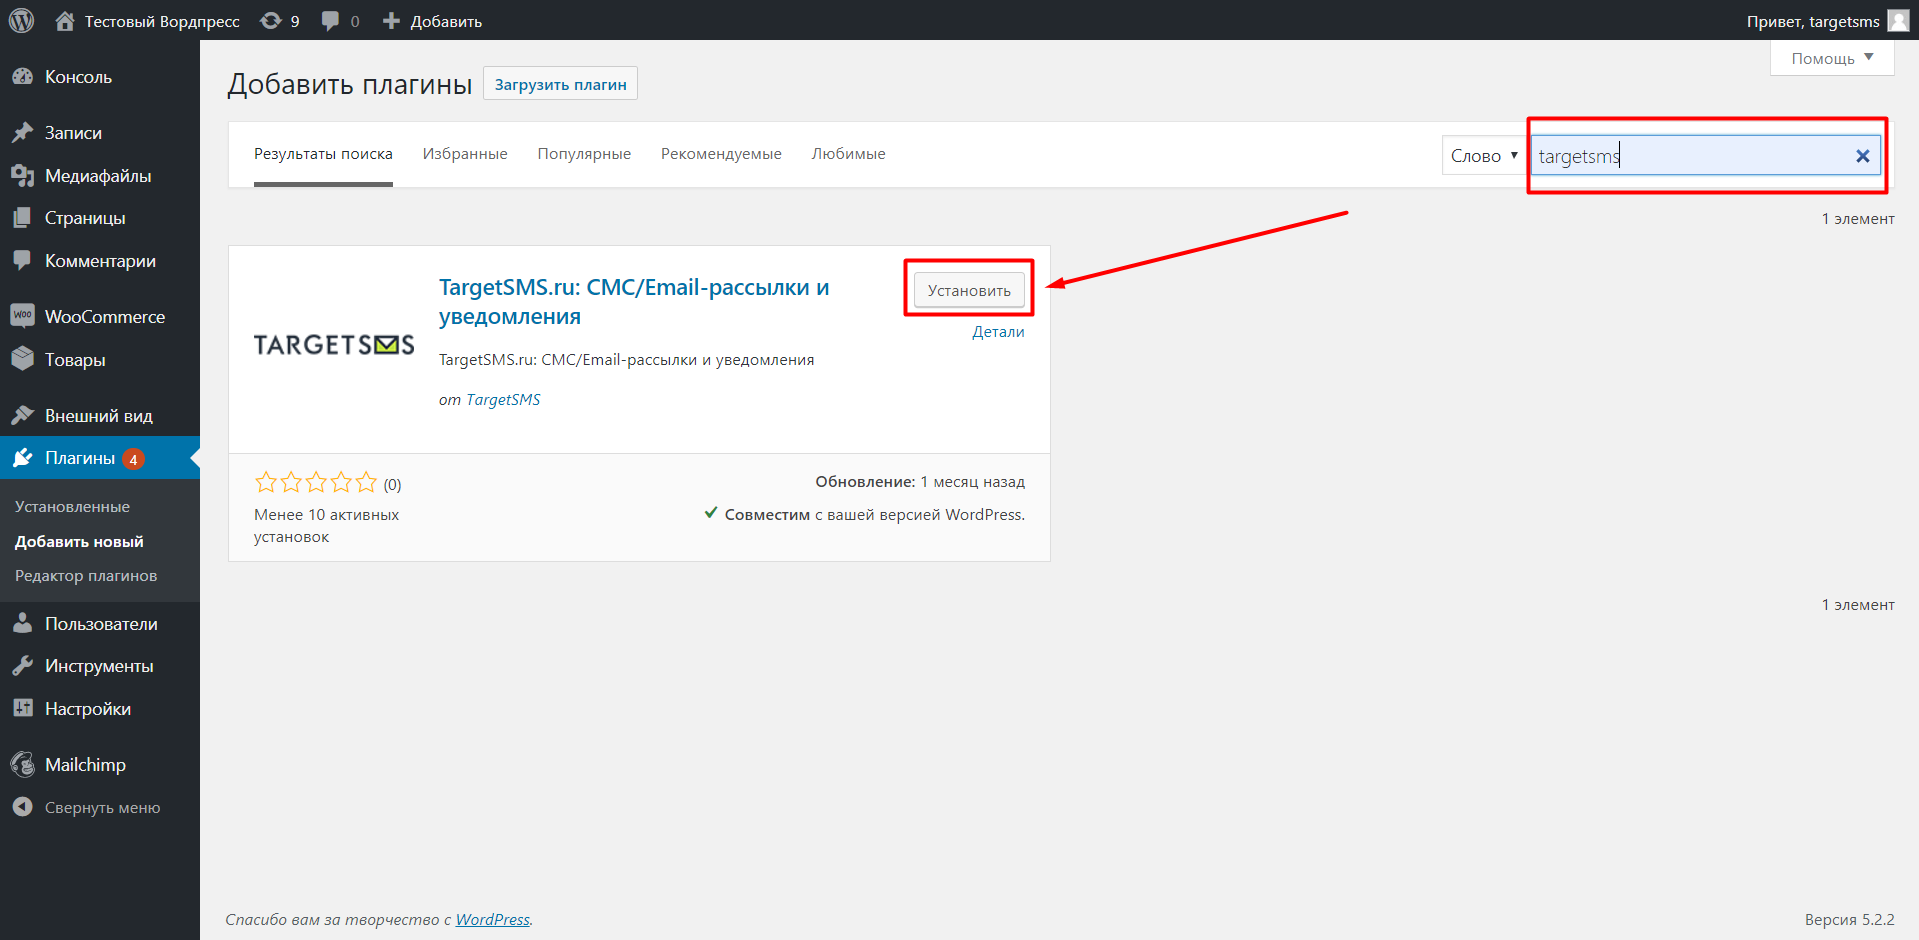Viewport: 1919px width, 940px height.
Task: Switch to Избранные tab
Action: (x=465, y=154)
